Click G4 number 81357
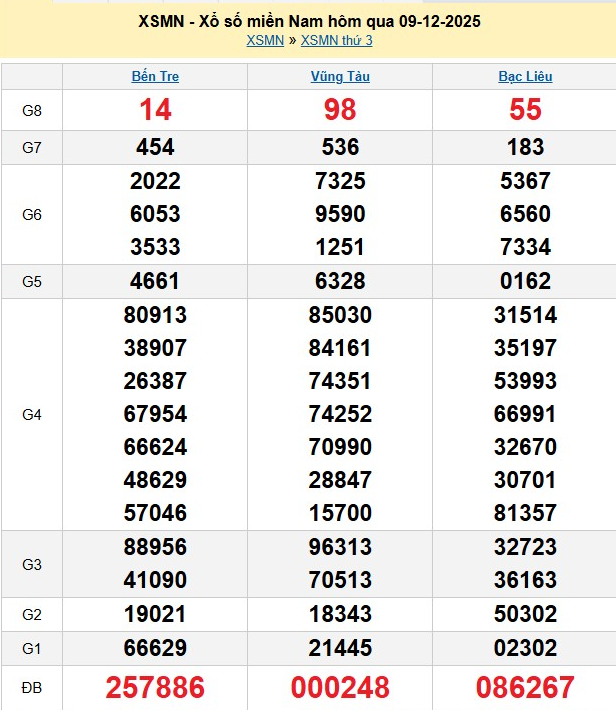The width and height of the screenshot is (616, 710). click(525, 513)
